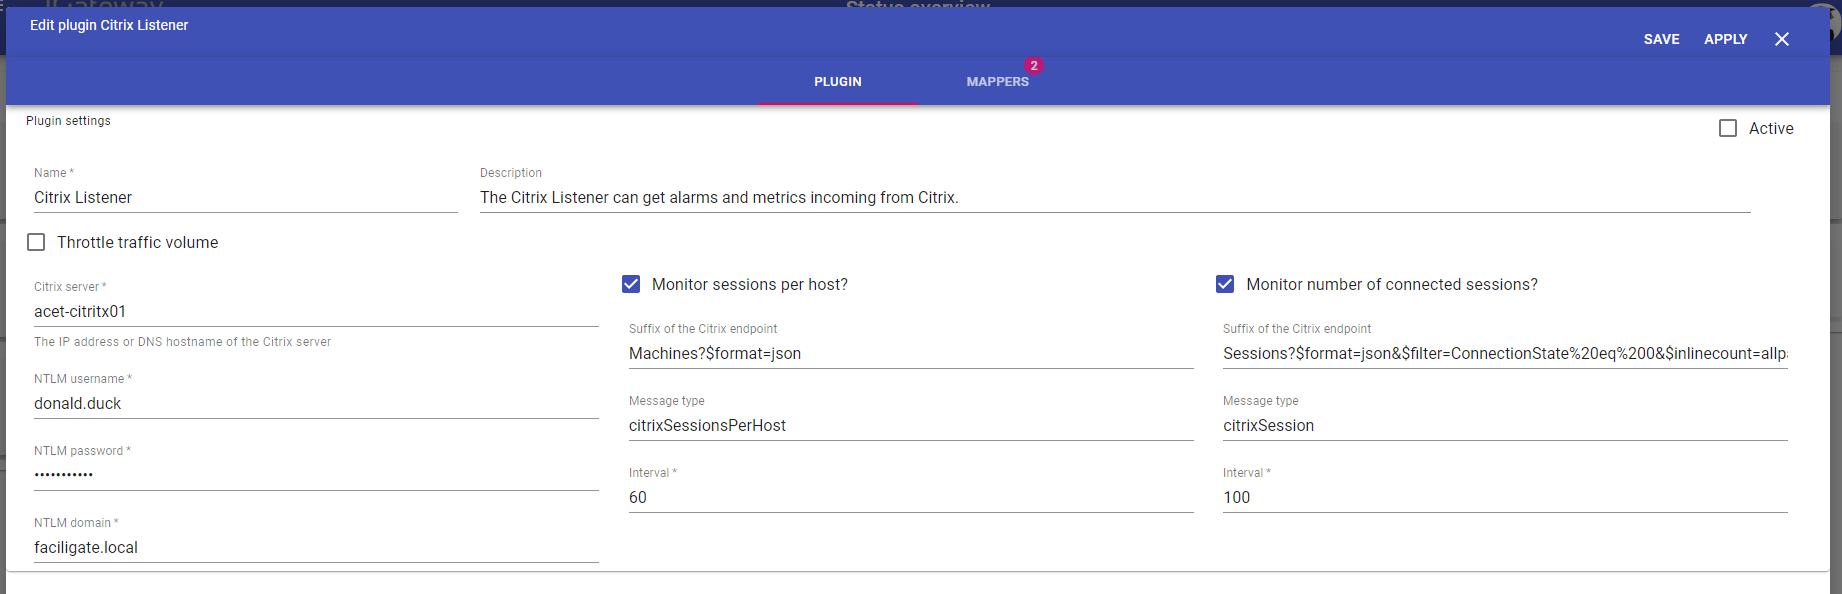Switch to the Mappers tab
Screen dimensions: 1842x594
click(x=997, y=82)
